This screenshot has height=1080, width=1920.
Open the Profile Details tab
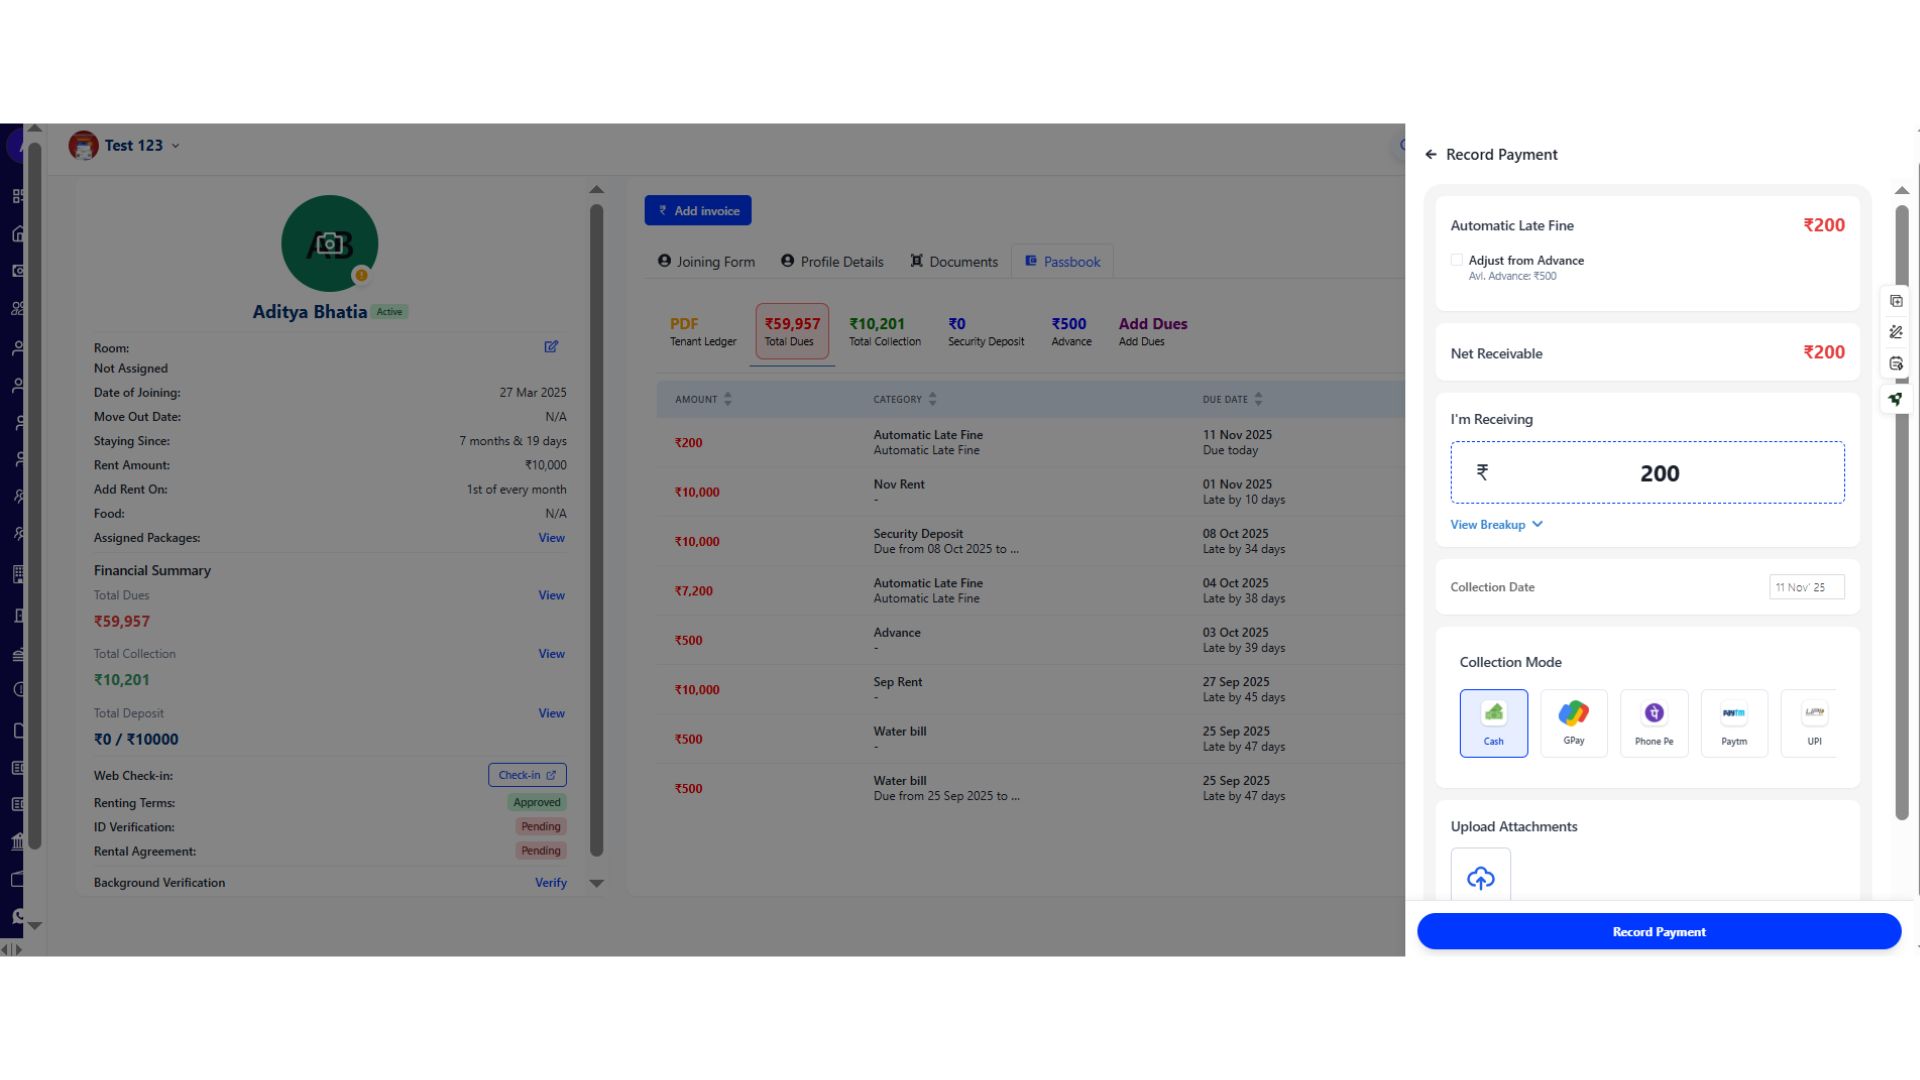point(832,262)
